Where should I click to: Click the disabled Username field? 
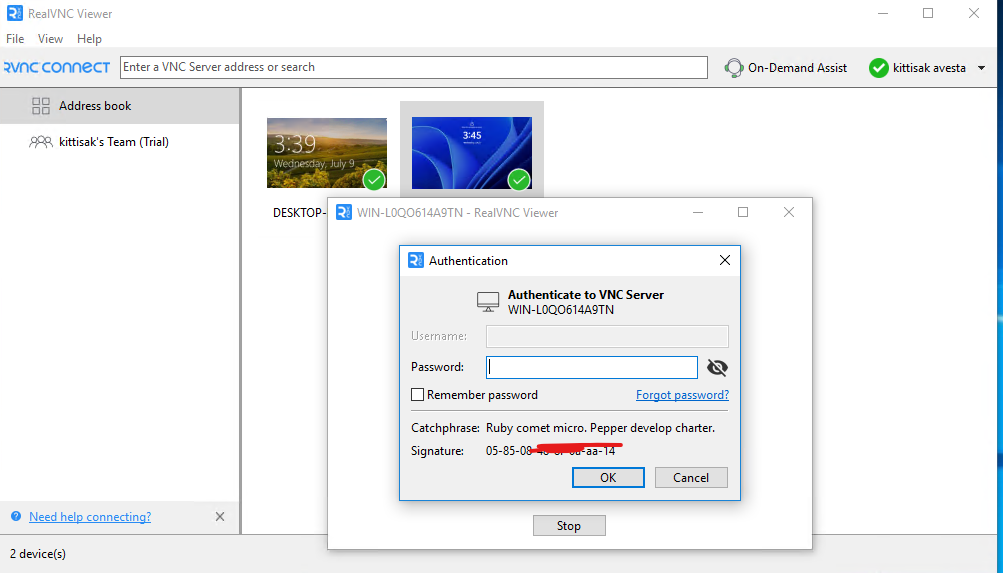click(x=607, y=336)
